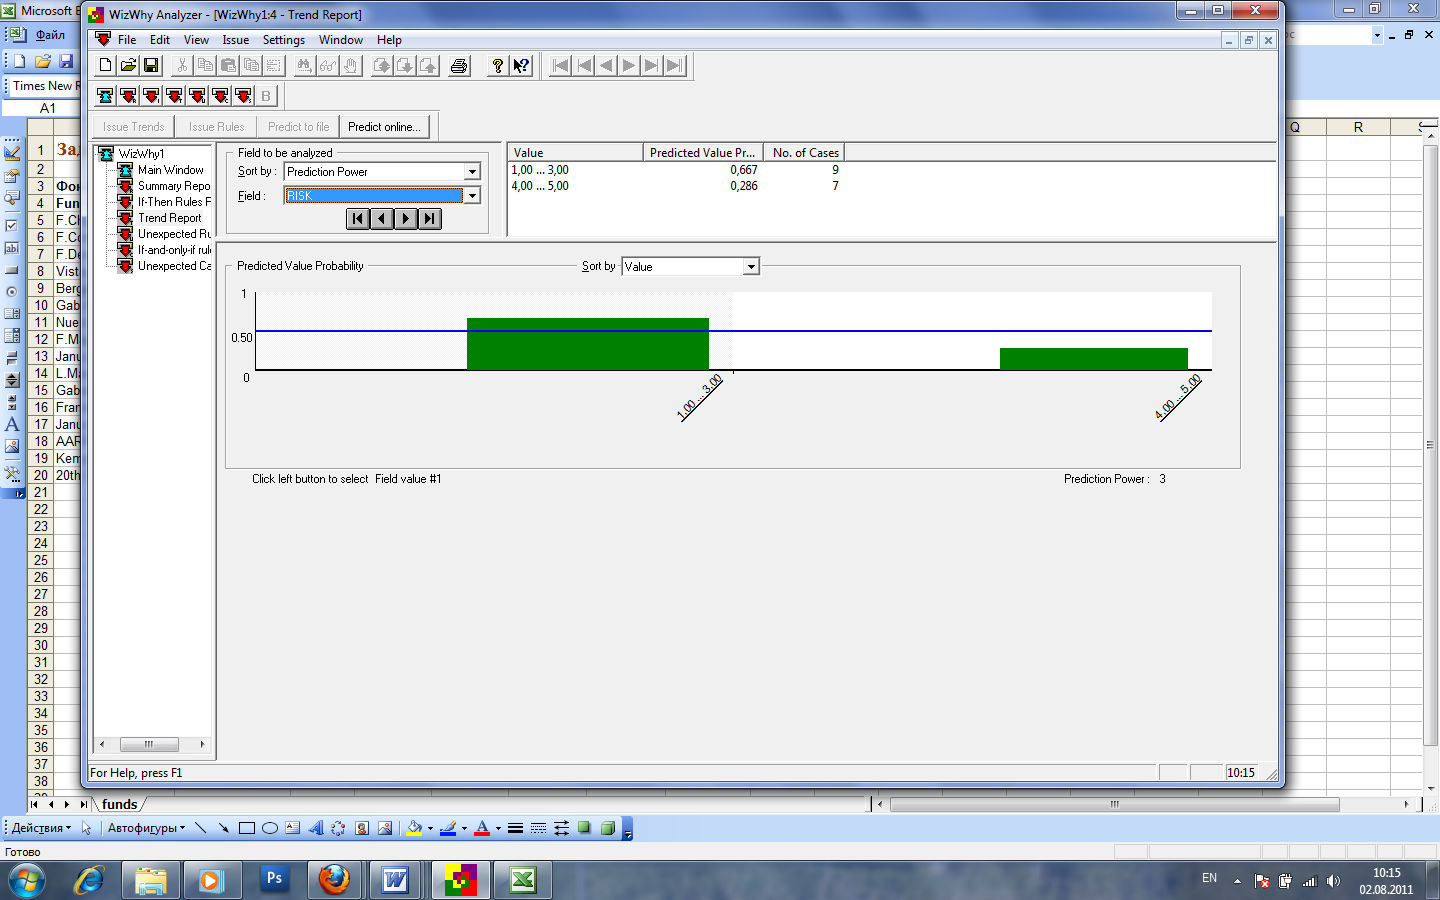Open the Edit menu in WizWhy
This screenshot has height=900, width=1440.
click(x=160, y=40)
